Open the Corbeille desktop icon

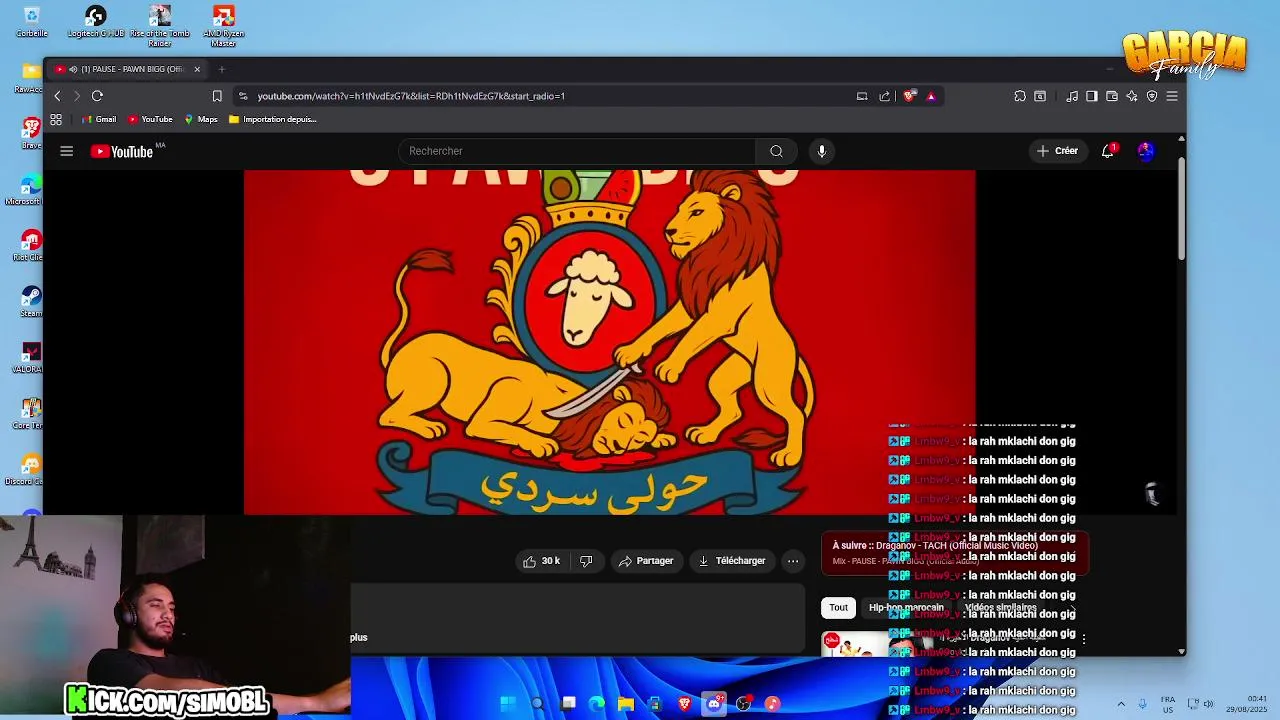click(31, 22)
